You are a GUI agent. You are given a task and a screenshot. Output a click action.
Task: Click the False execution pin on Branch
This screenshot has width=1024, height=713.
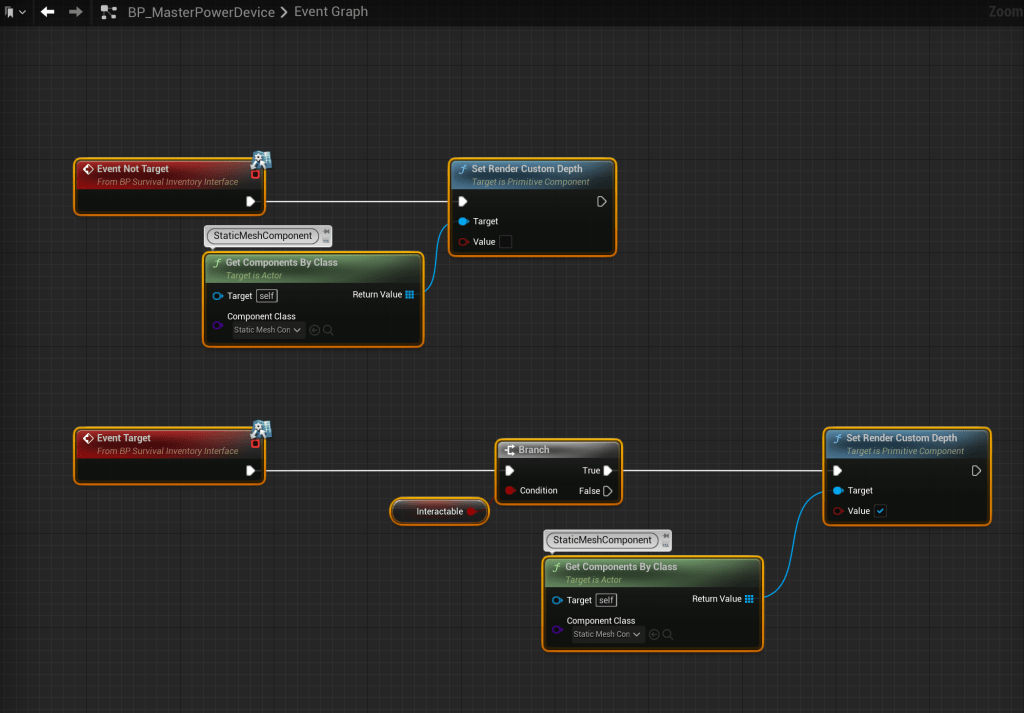607,491
